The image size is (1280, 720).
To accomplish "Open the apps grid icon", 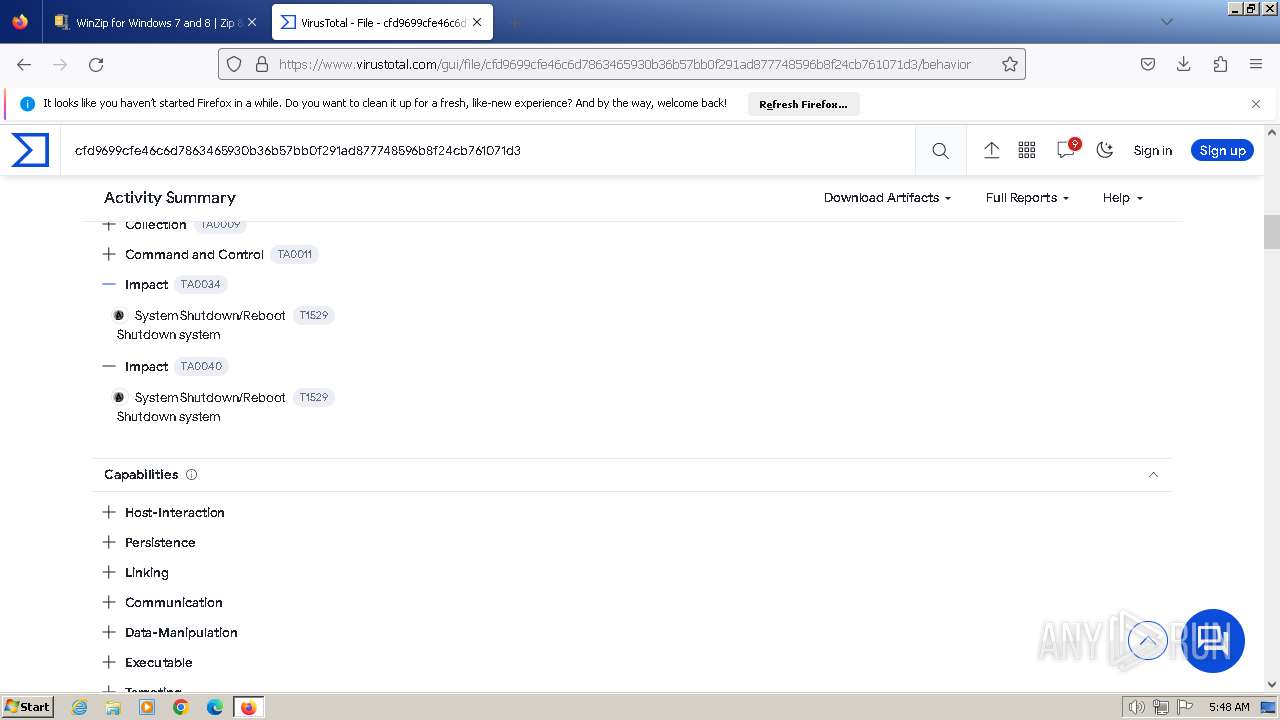I will (x=1027, y=150).
